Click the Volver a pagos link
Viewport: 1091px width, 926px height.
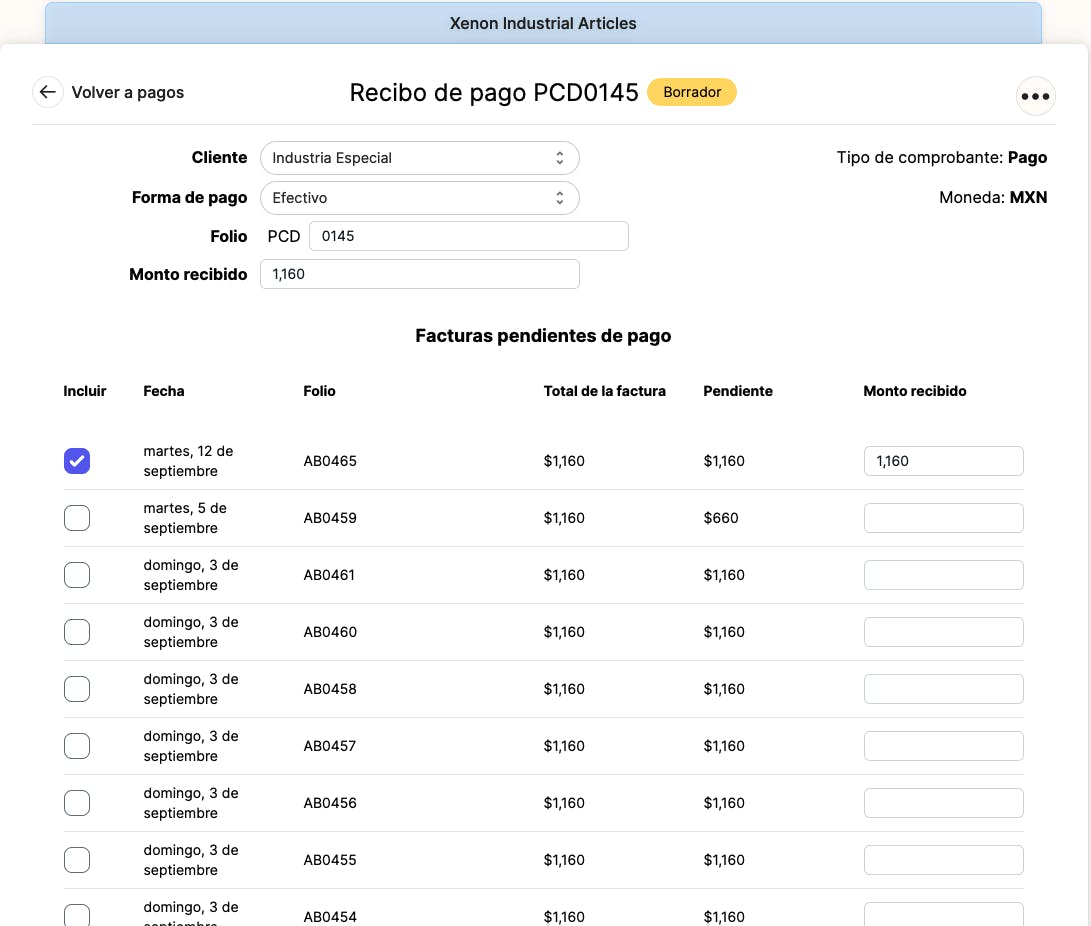127,92
